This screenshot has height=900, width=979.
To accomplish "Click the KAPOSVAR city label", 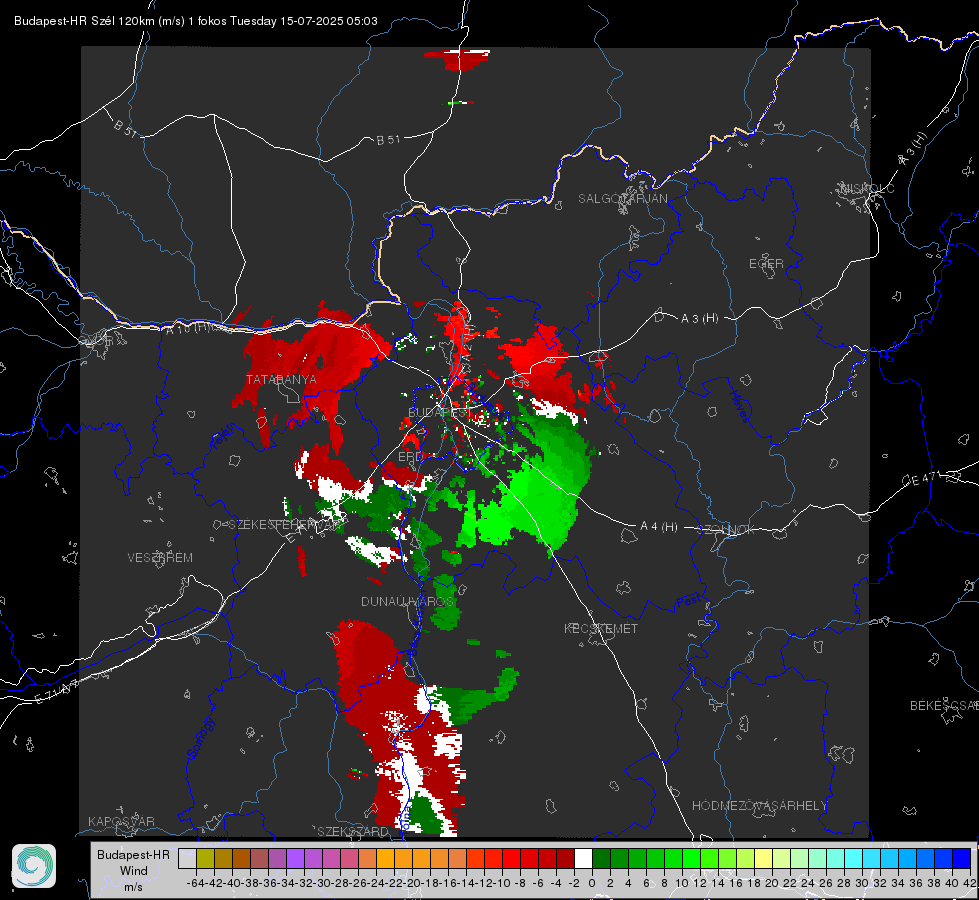I will tap(121, 821).
